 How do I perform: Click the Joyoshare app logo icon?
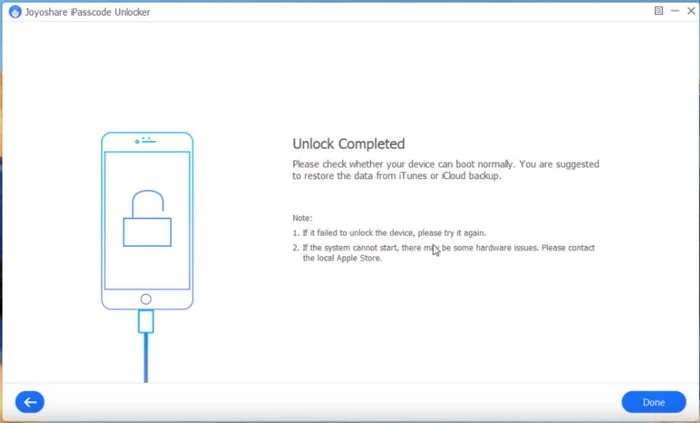point(15,12)
